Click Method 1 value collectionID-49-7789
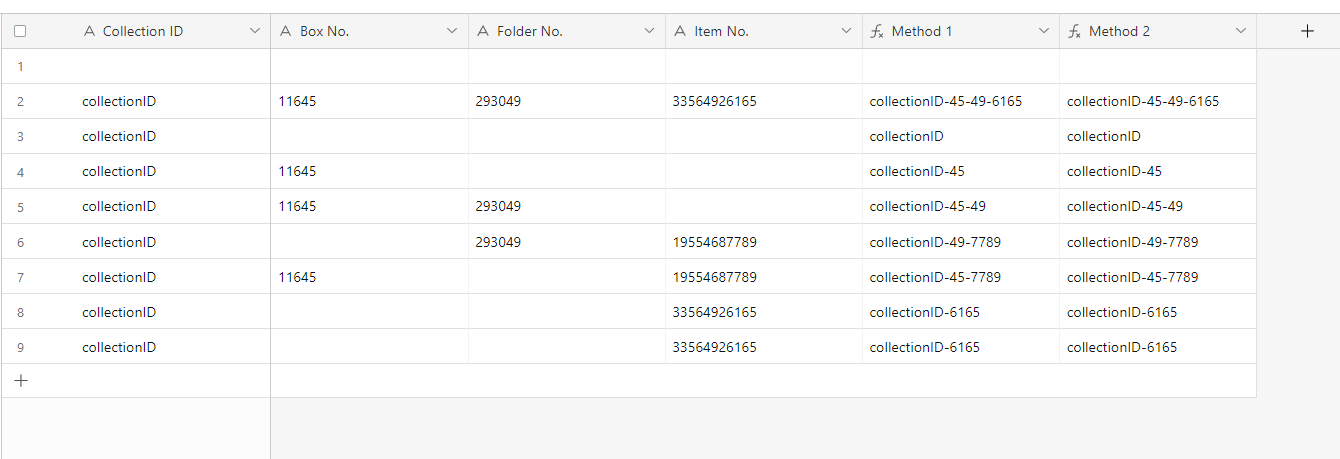Image resolution: width=1340 pixels, height=459 pixels. (x=935, y=242)
